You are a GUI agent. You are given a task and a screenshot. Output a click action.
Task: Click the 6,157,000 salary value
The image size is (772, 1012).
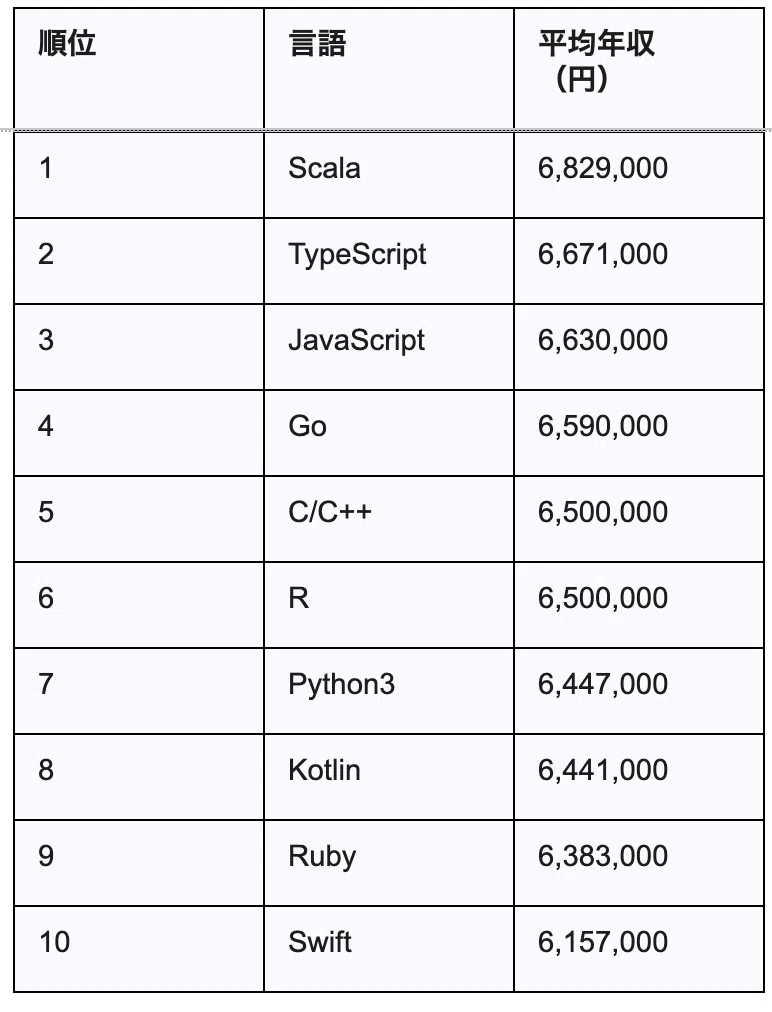603,942
